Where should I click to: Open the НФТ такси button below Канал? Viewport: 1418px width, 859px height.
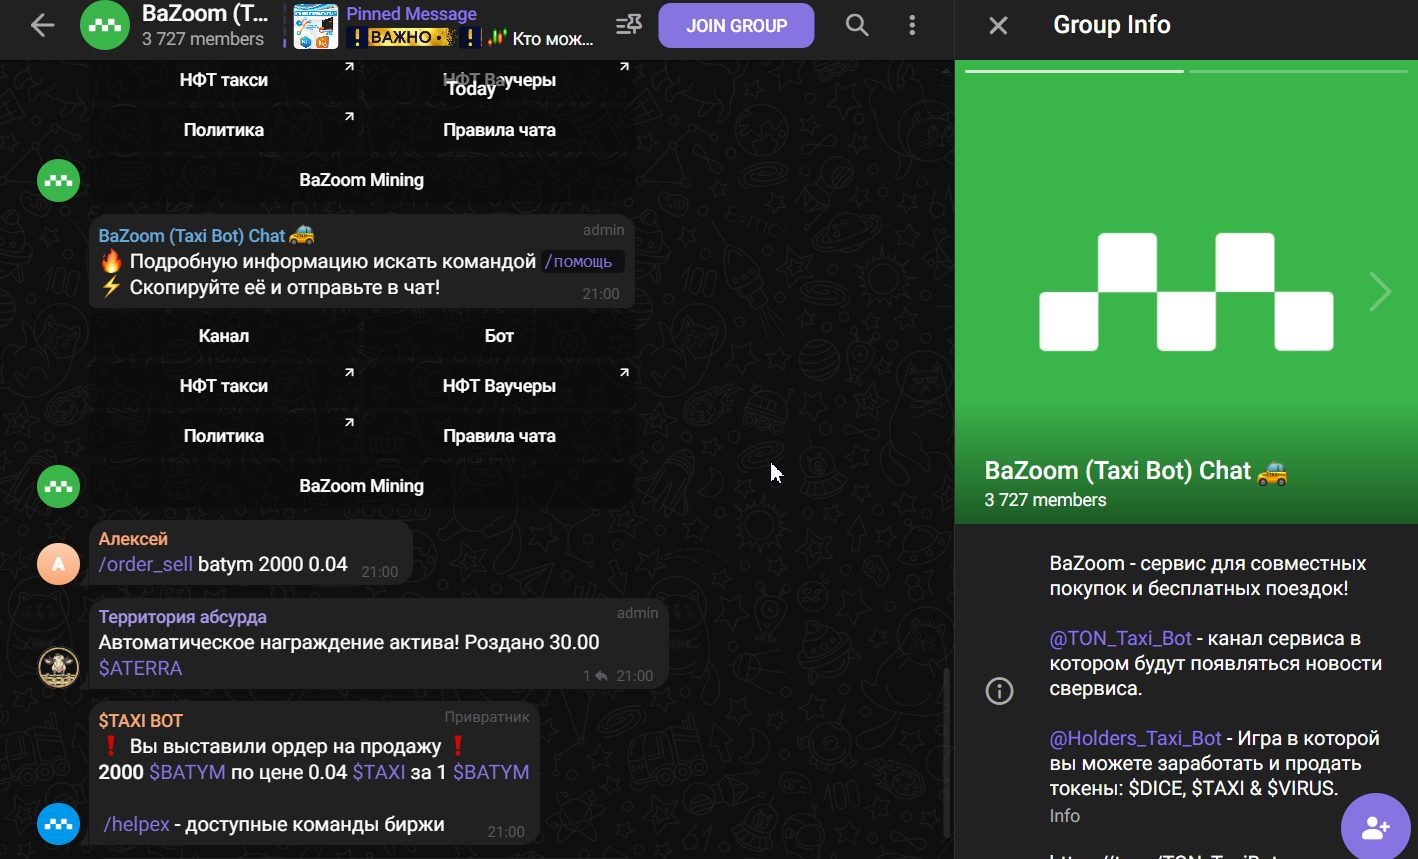click(224, 386)
